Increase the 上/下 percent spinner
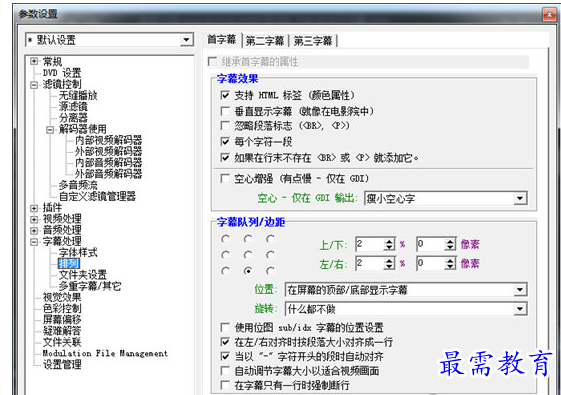The image size is (561, 395). click(389, 241)
